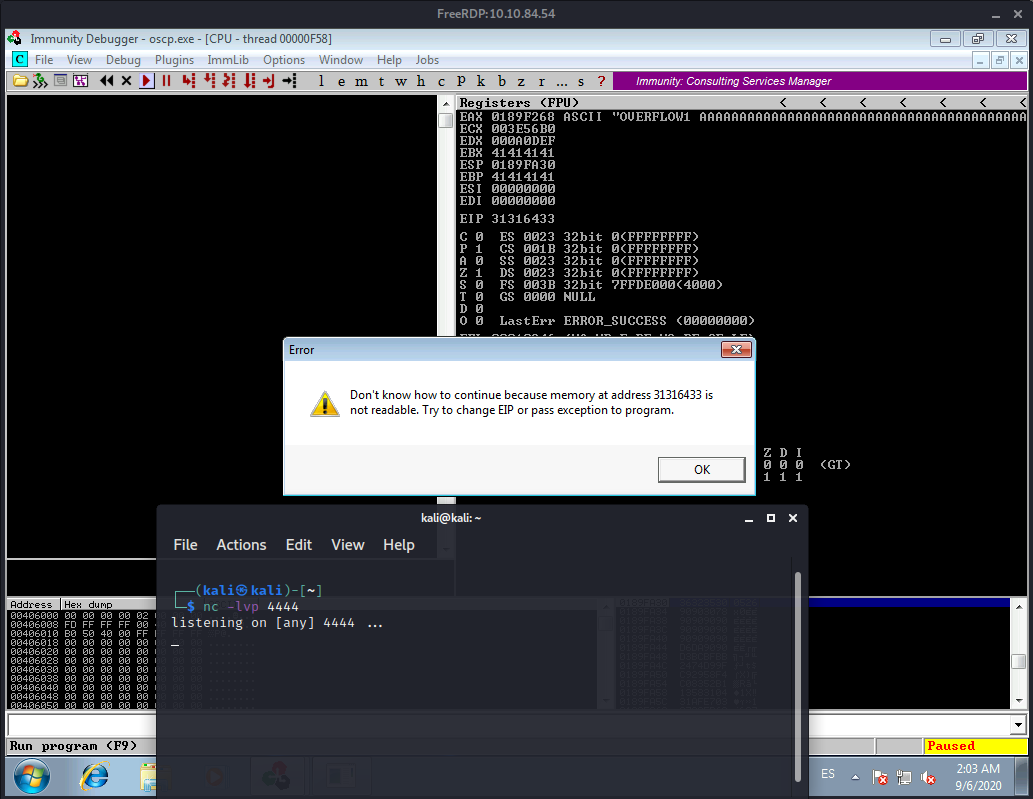The width and height of the screenshot is (1033, 799).
Task: Click the graph diagram toolbar icon
Action: 81,81
